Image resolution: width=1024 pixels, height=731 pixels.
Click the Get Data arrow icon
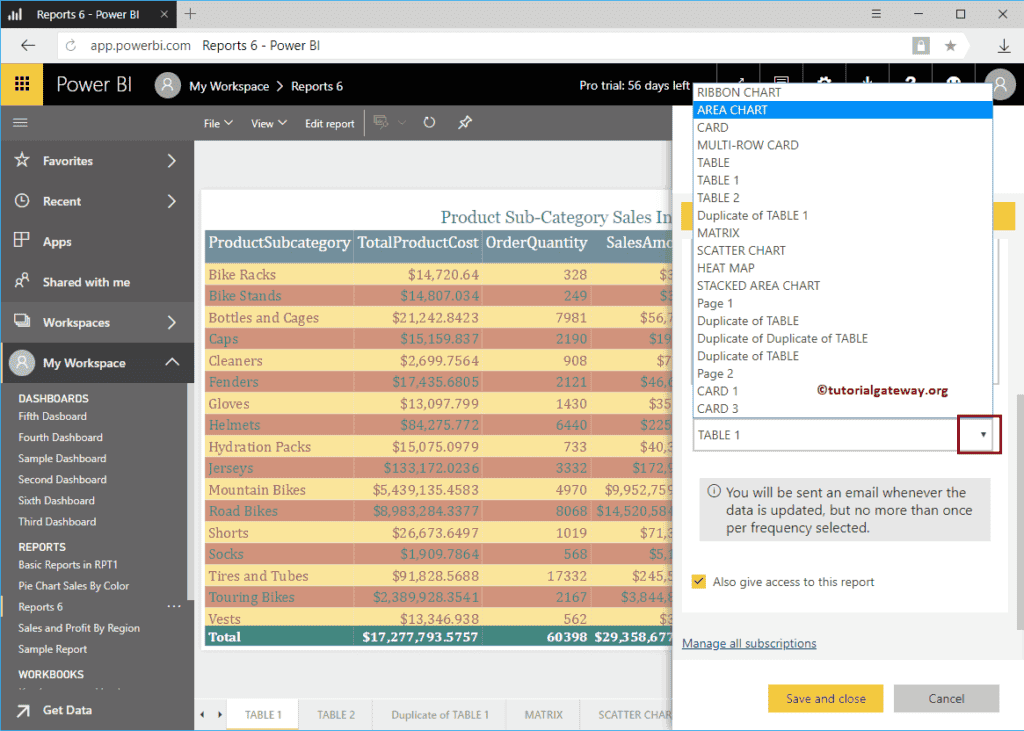pos(21,710)
